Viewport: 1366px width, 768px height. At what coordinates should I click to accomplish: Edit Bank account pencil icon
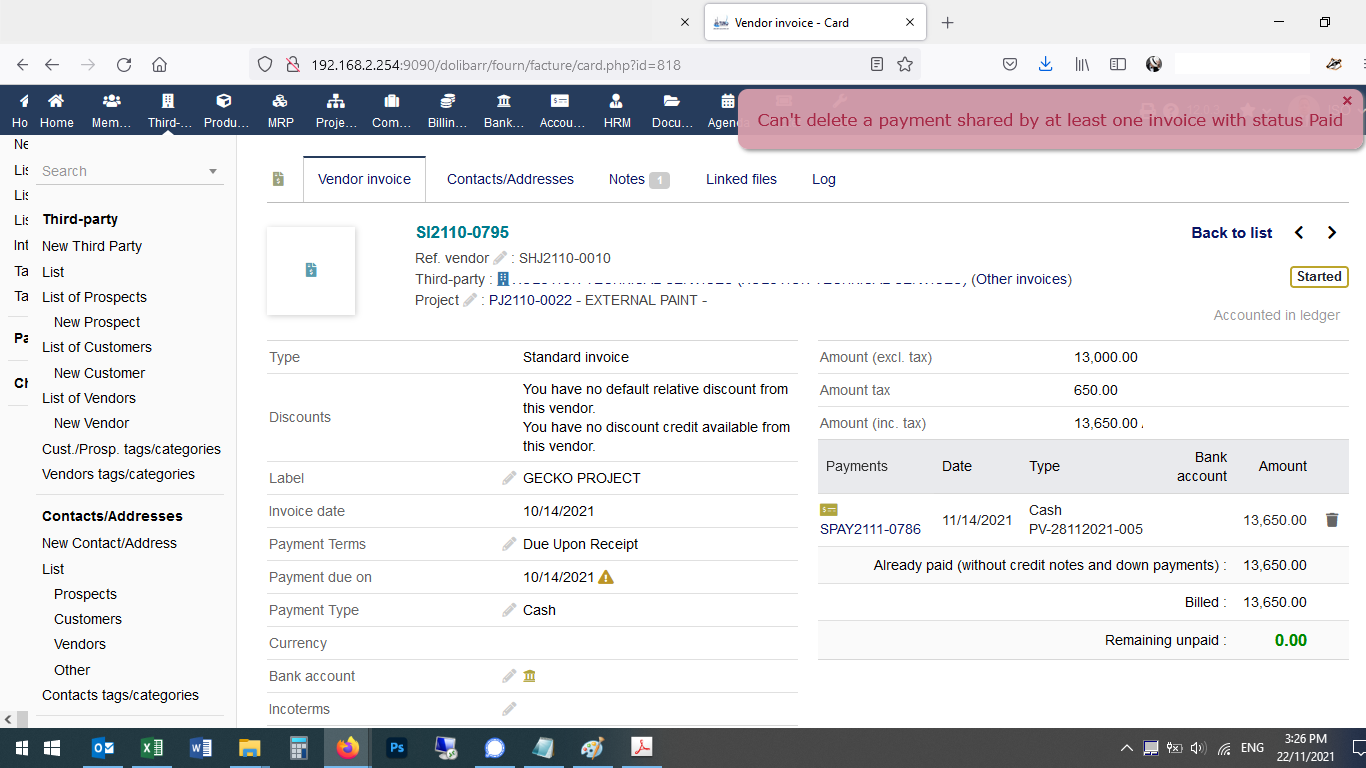pyautogui.click(x=509, y=676)
